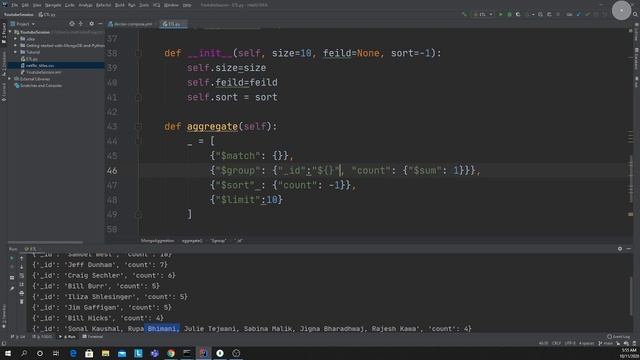Open the Project view dropdown
The image size is (640, 360).
tap(23, 24)
